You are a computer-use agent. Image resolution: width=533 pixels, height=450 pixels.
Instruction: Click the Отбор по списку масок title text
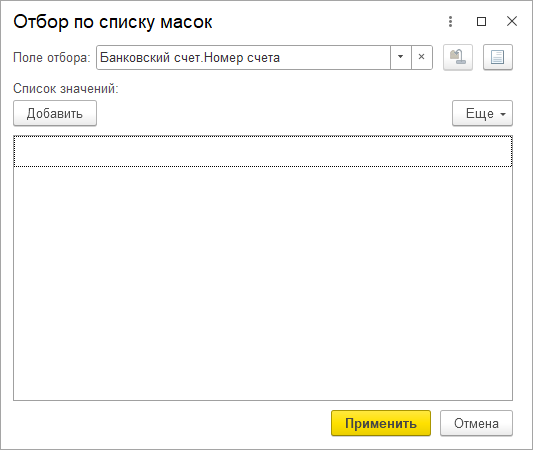(x=113, y=22)
